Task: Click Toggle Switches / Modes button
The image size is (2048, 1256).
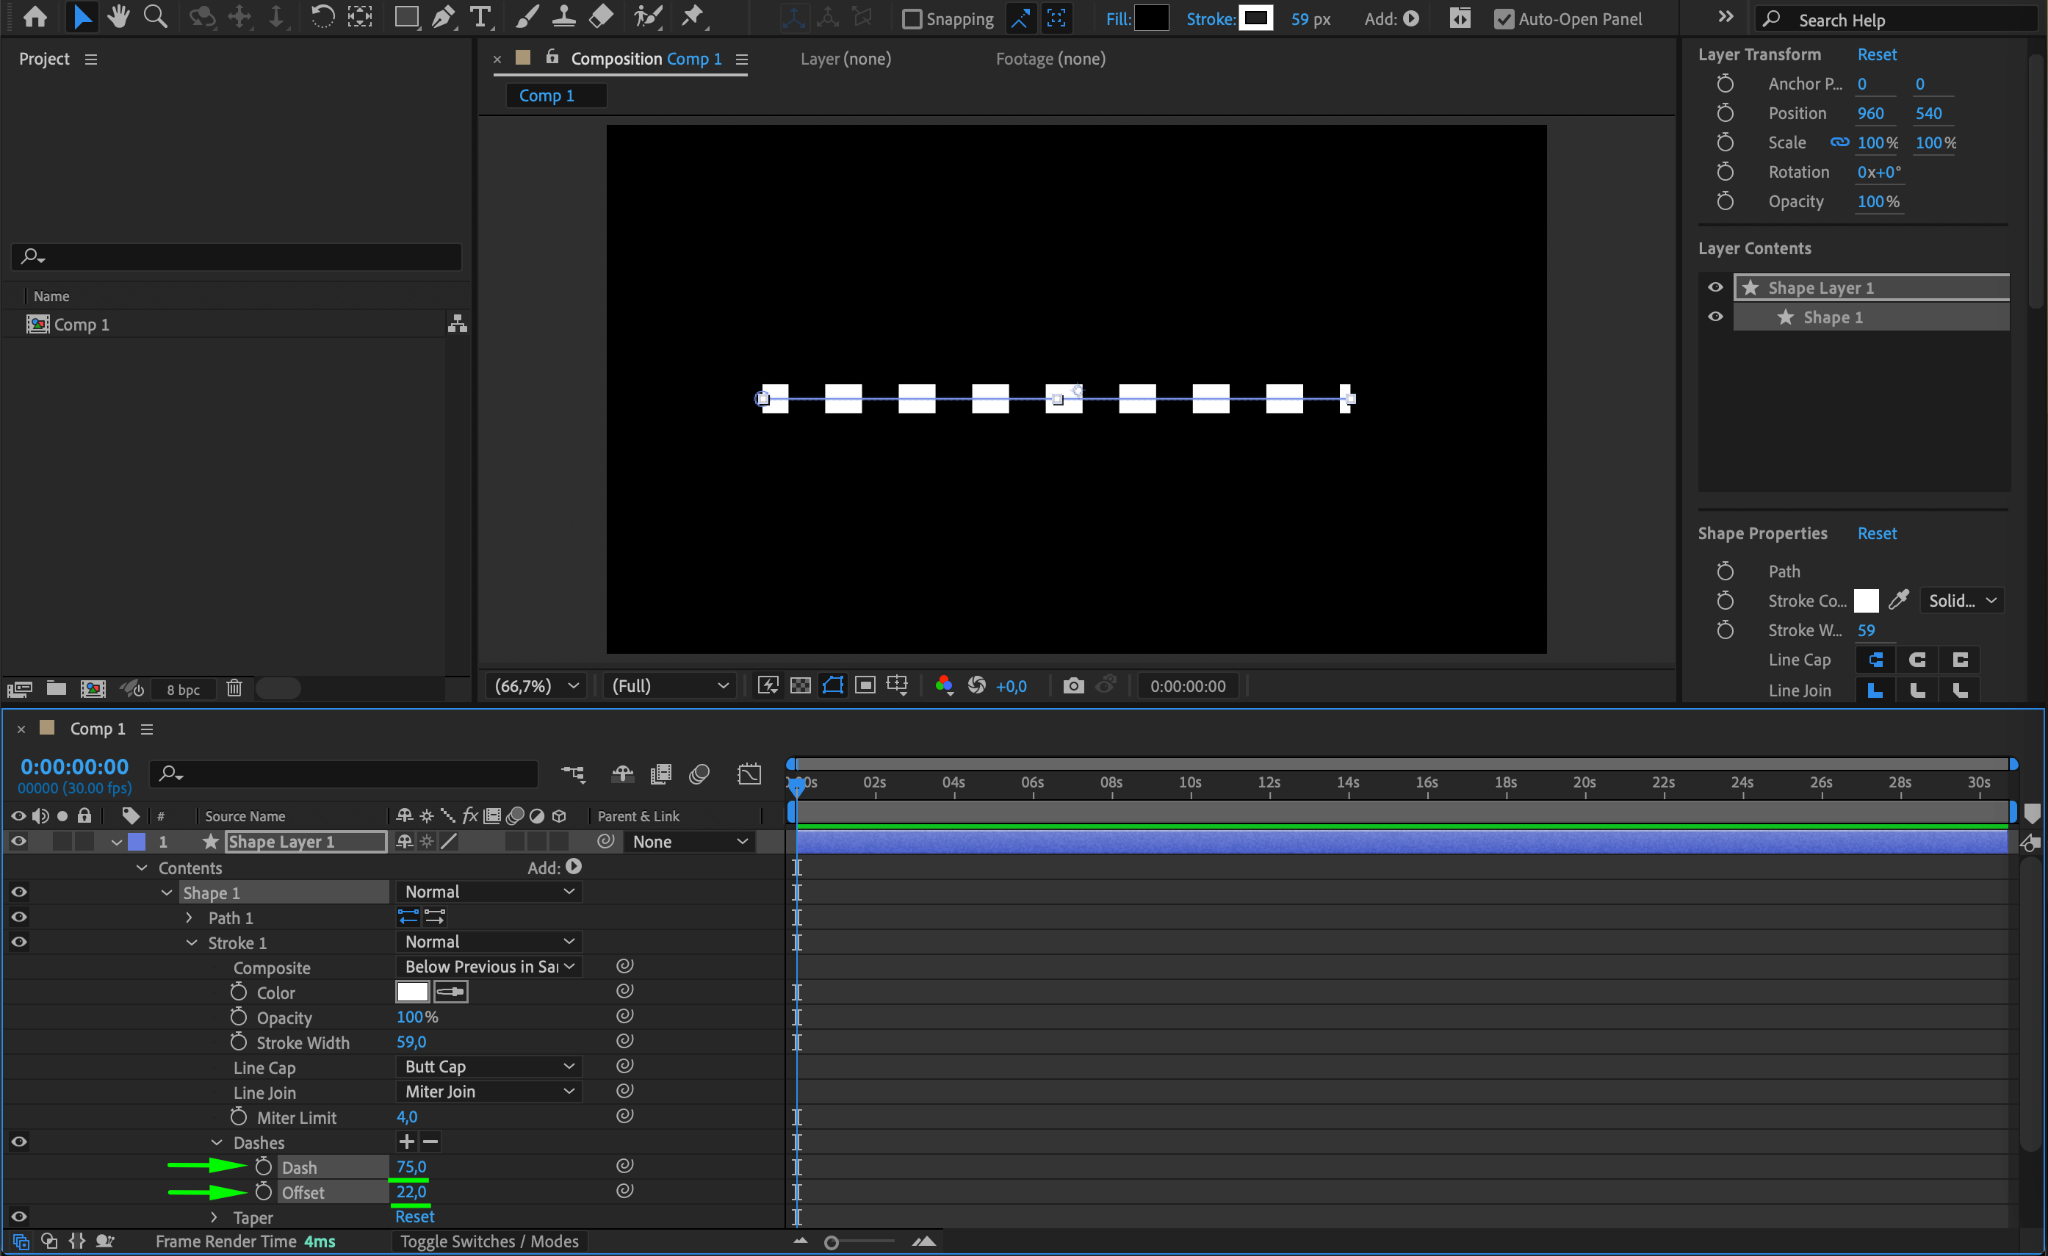Action: tap(489, 1241)
